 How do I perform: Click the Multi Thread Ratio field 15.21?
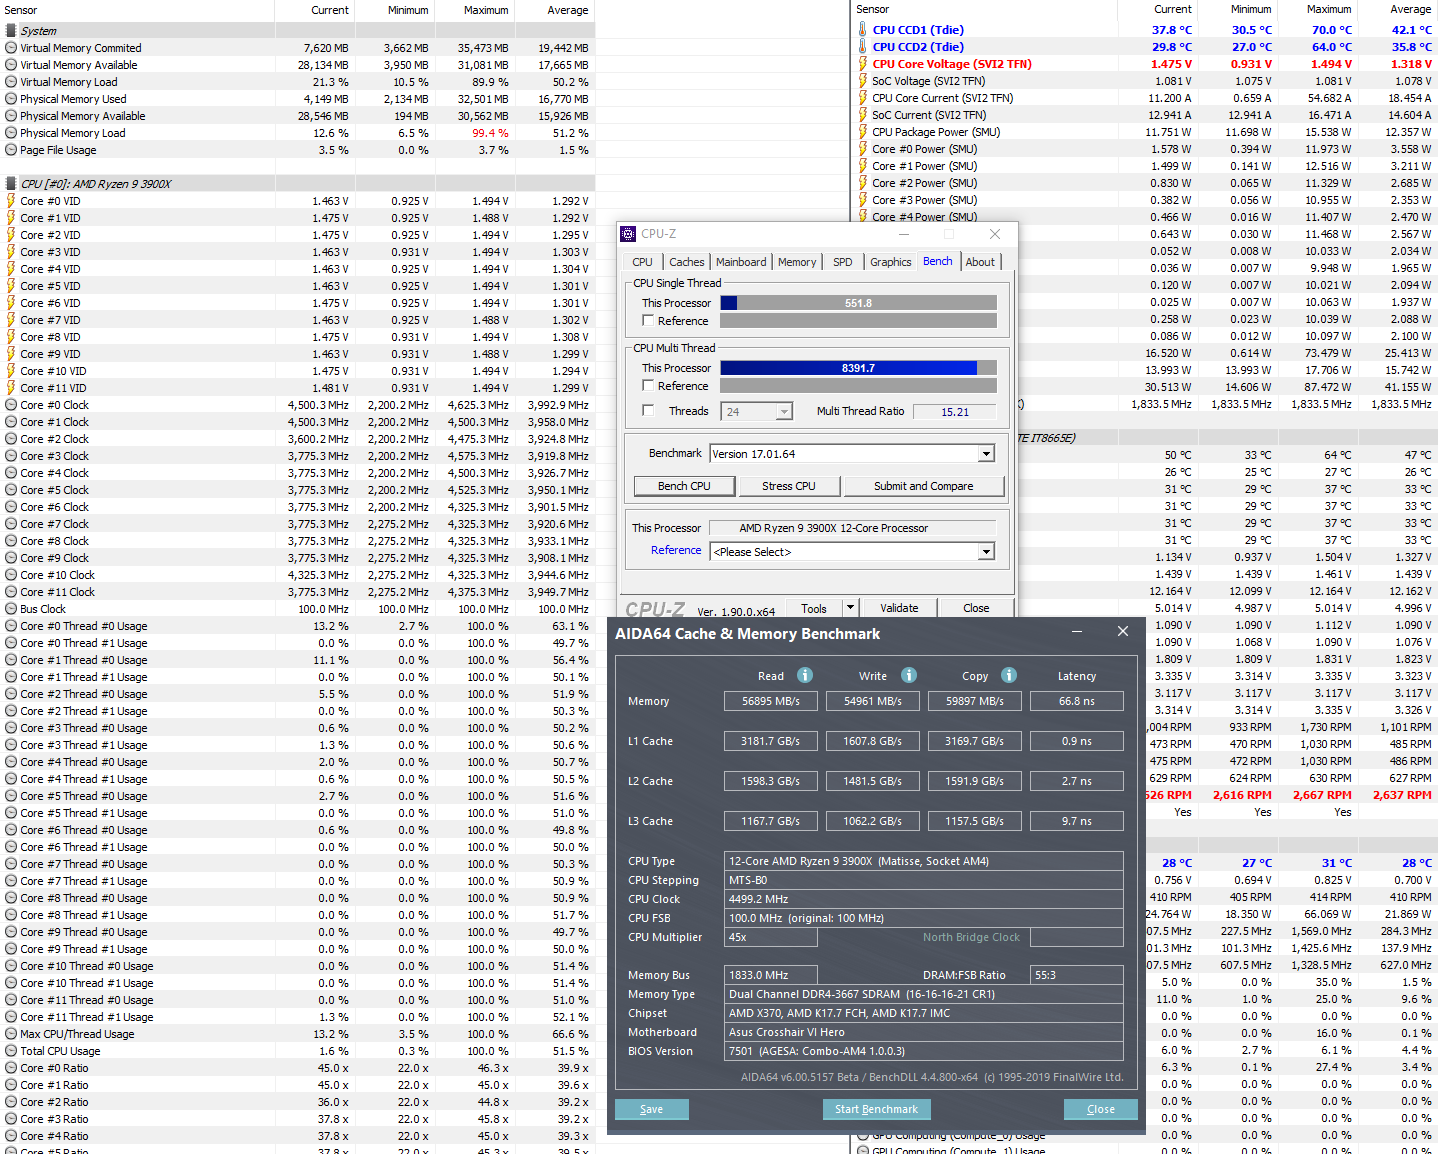tap(955, 412)
